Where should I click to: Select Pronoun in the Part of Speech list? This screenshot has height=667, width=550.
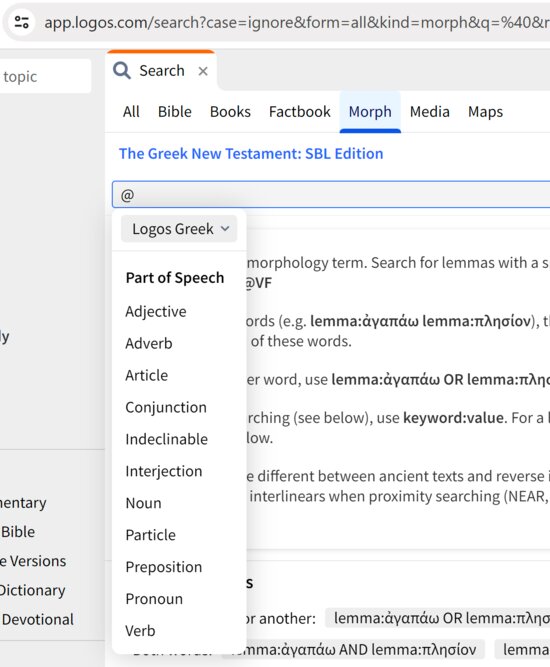coord(154,599)
